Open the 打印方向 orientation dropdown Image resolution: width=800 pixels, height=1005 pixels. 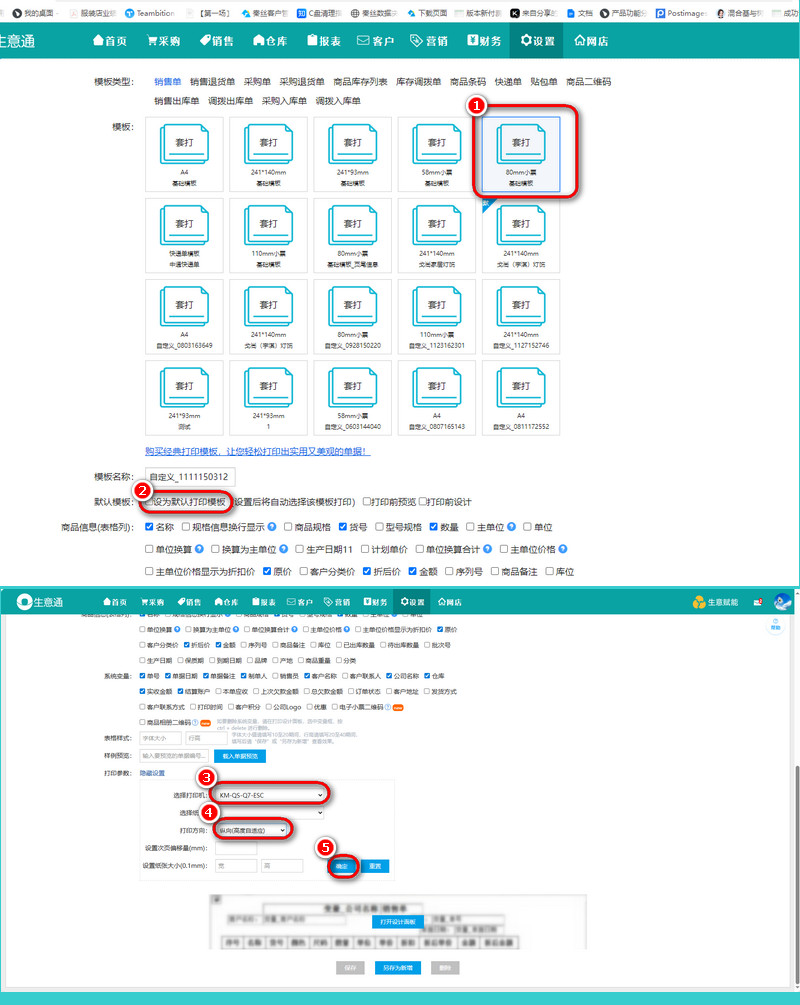(247, 830)
